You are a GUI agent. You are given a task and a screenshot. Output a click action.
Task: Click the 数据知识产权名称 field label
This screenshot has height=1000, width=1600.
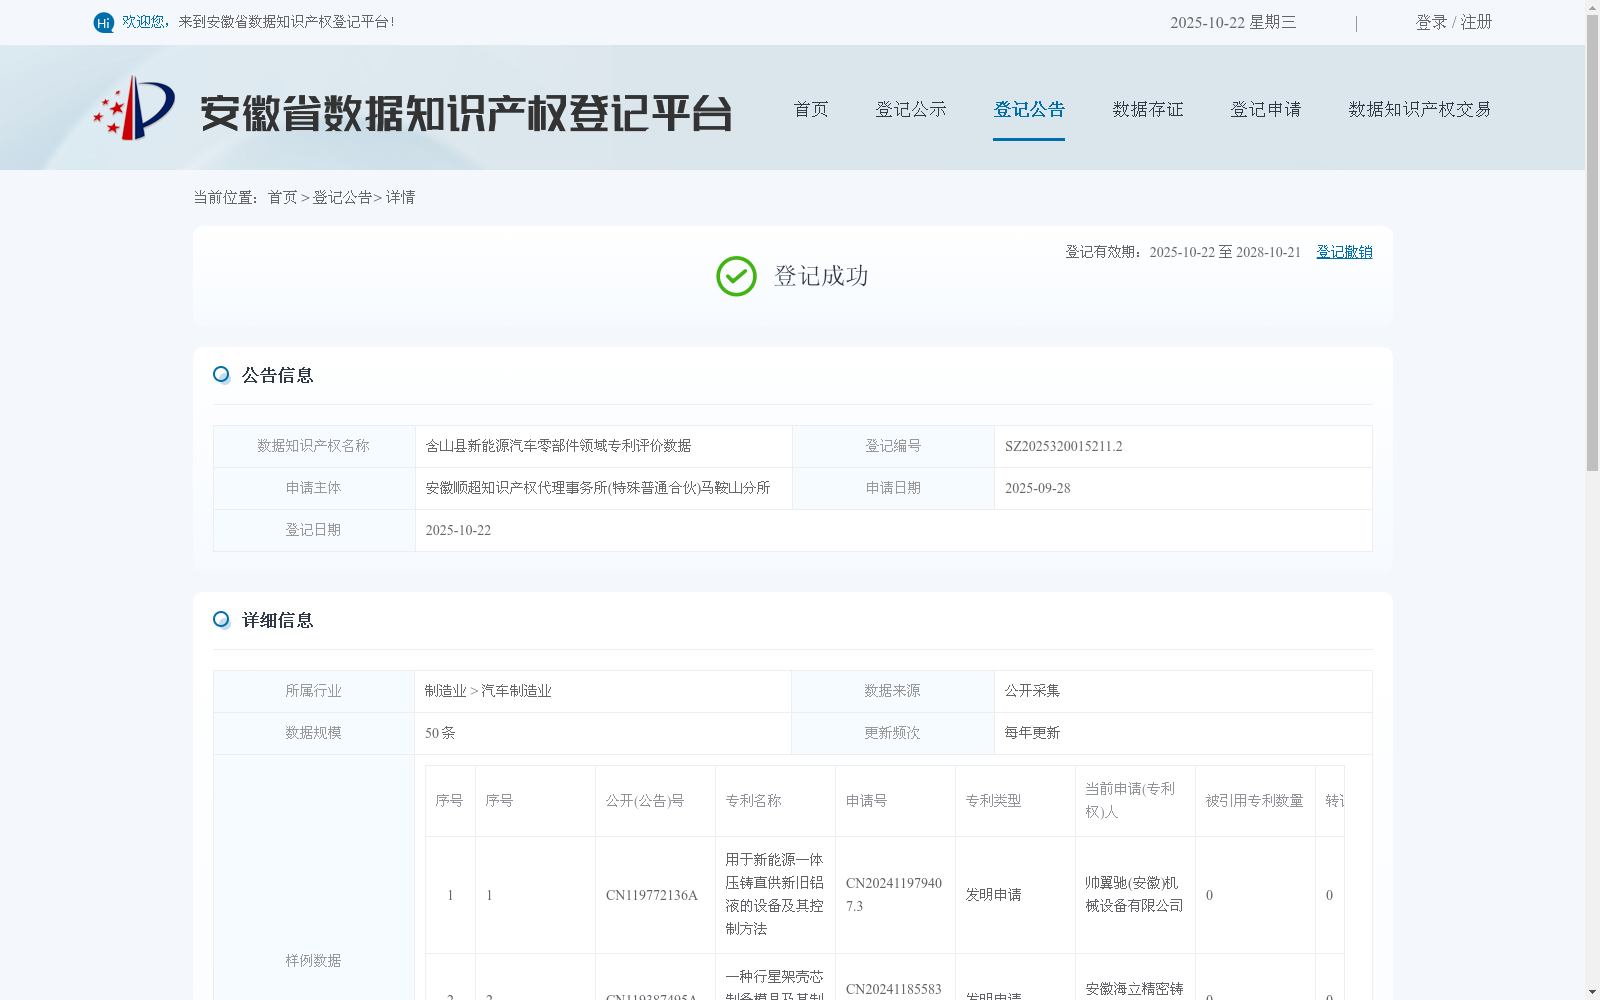click(313, 446)
